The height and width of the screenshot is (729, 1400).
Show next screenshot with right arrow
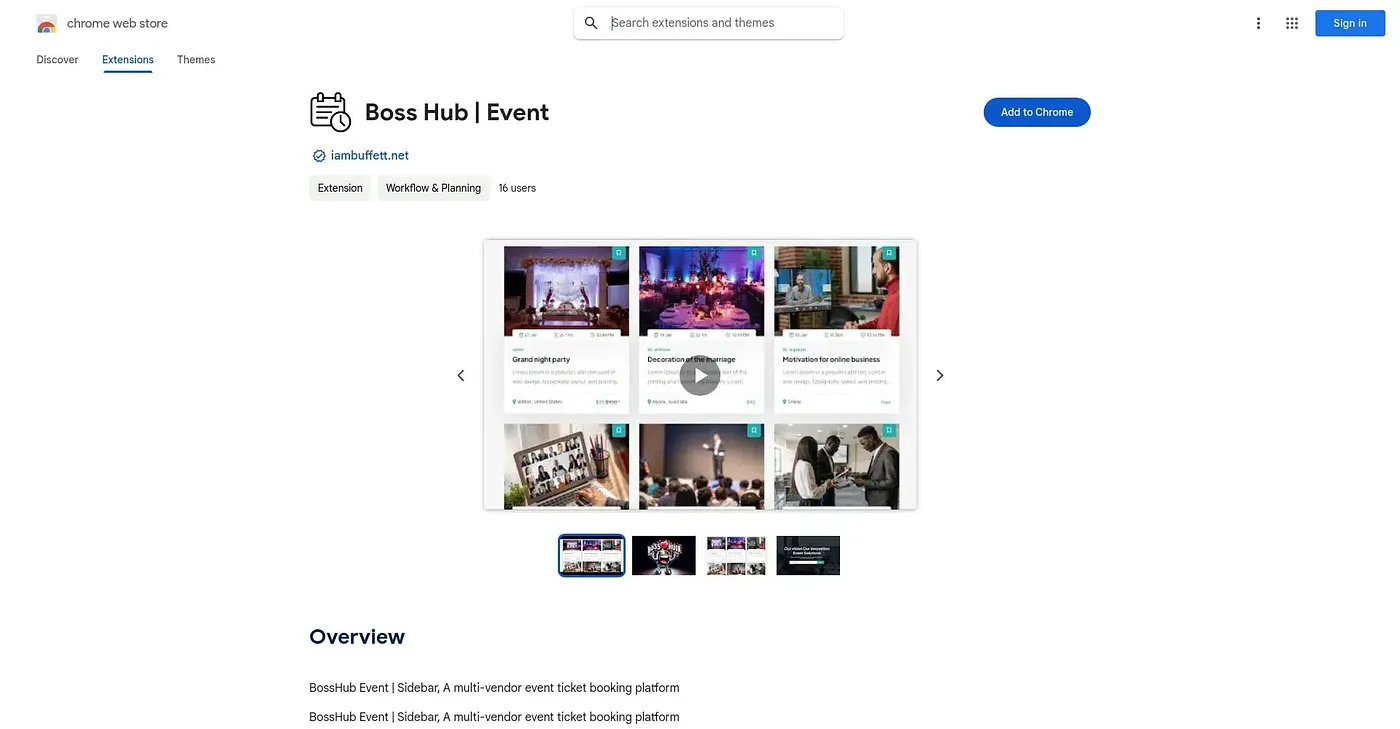[939, 375]
